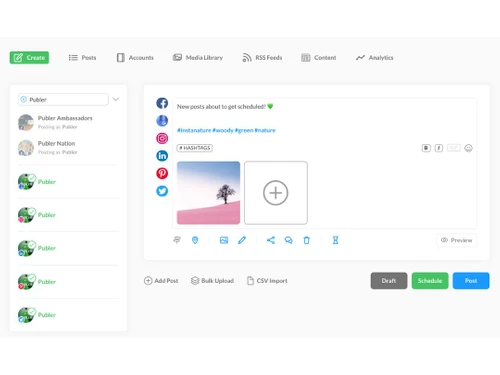Click the pencil edit icon
This screenshot has width=500, height=375.
click(242, 240)
